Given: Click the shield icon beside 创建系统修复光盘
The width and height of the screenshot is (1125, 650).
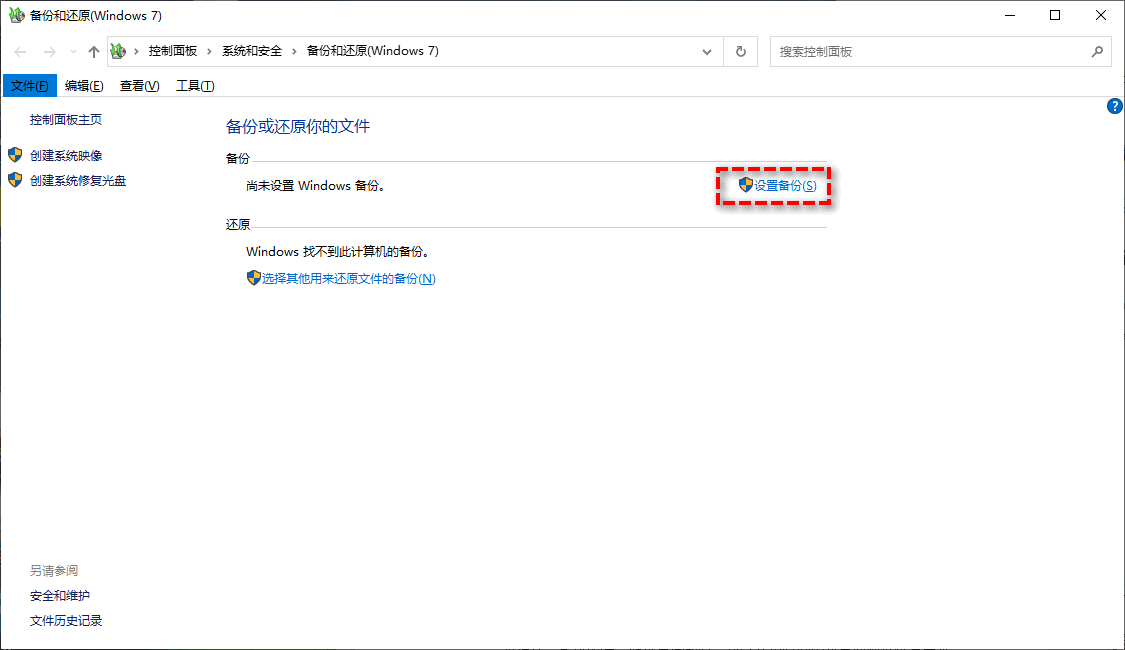Looking at the screenshot, I should coord(15,180).
